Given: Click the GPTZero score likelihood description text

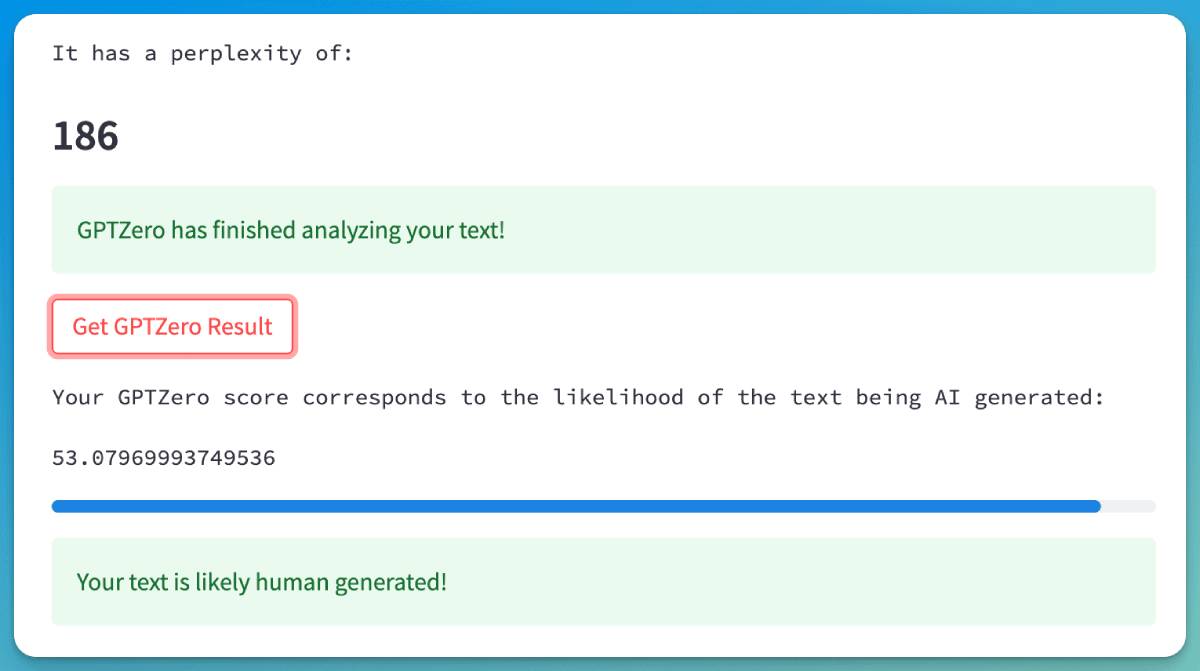Looking at the screenshot, I should (x=577, y=397).
